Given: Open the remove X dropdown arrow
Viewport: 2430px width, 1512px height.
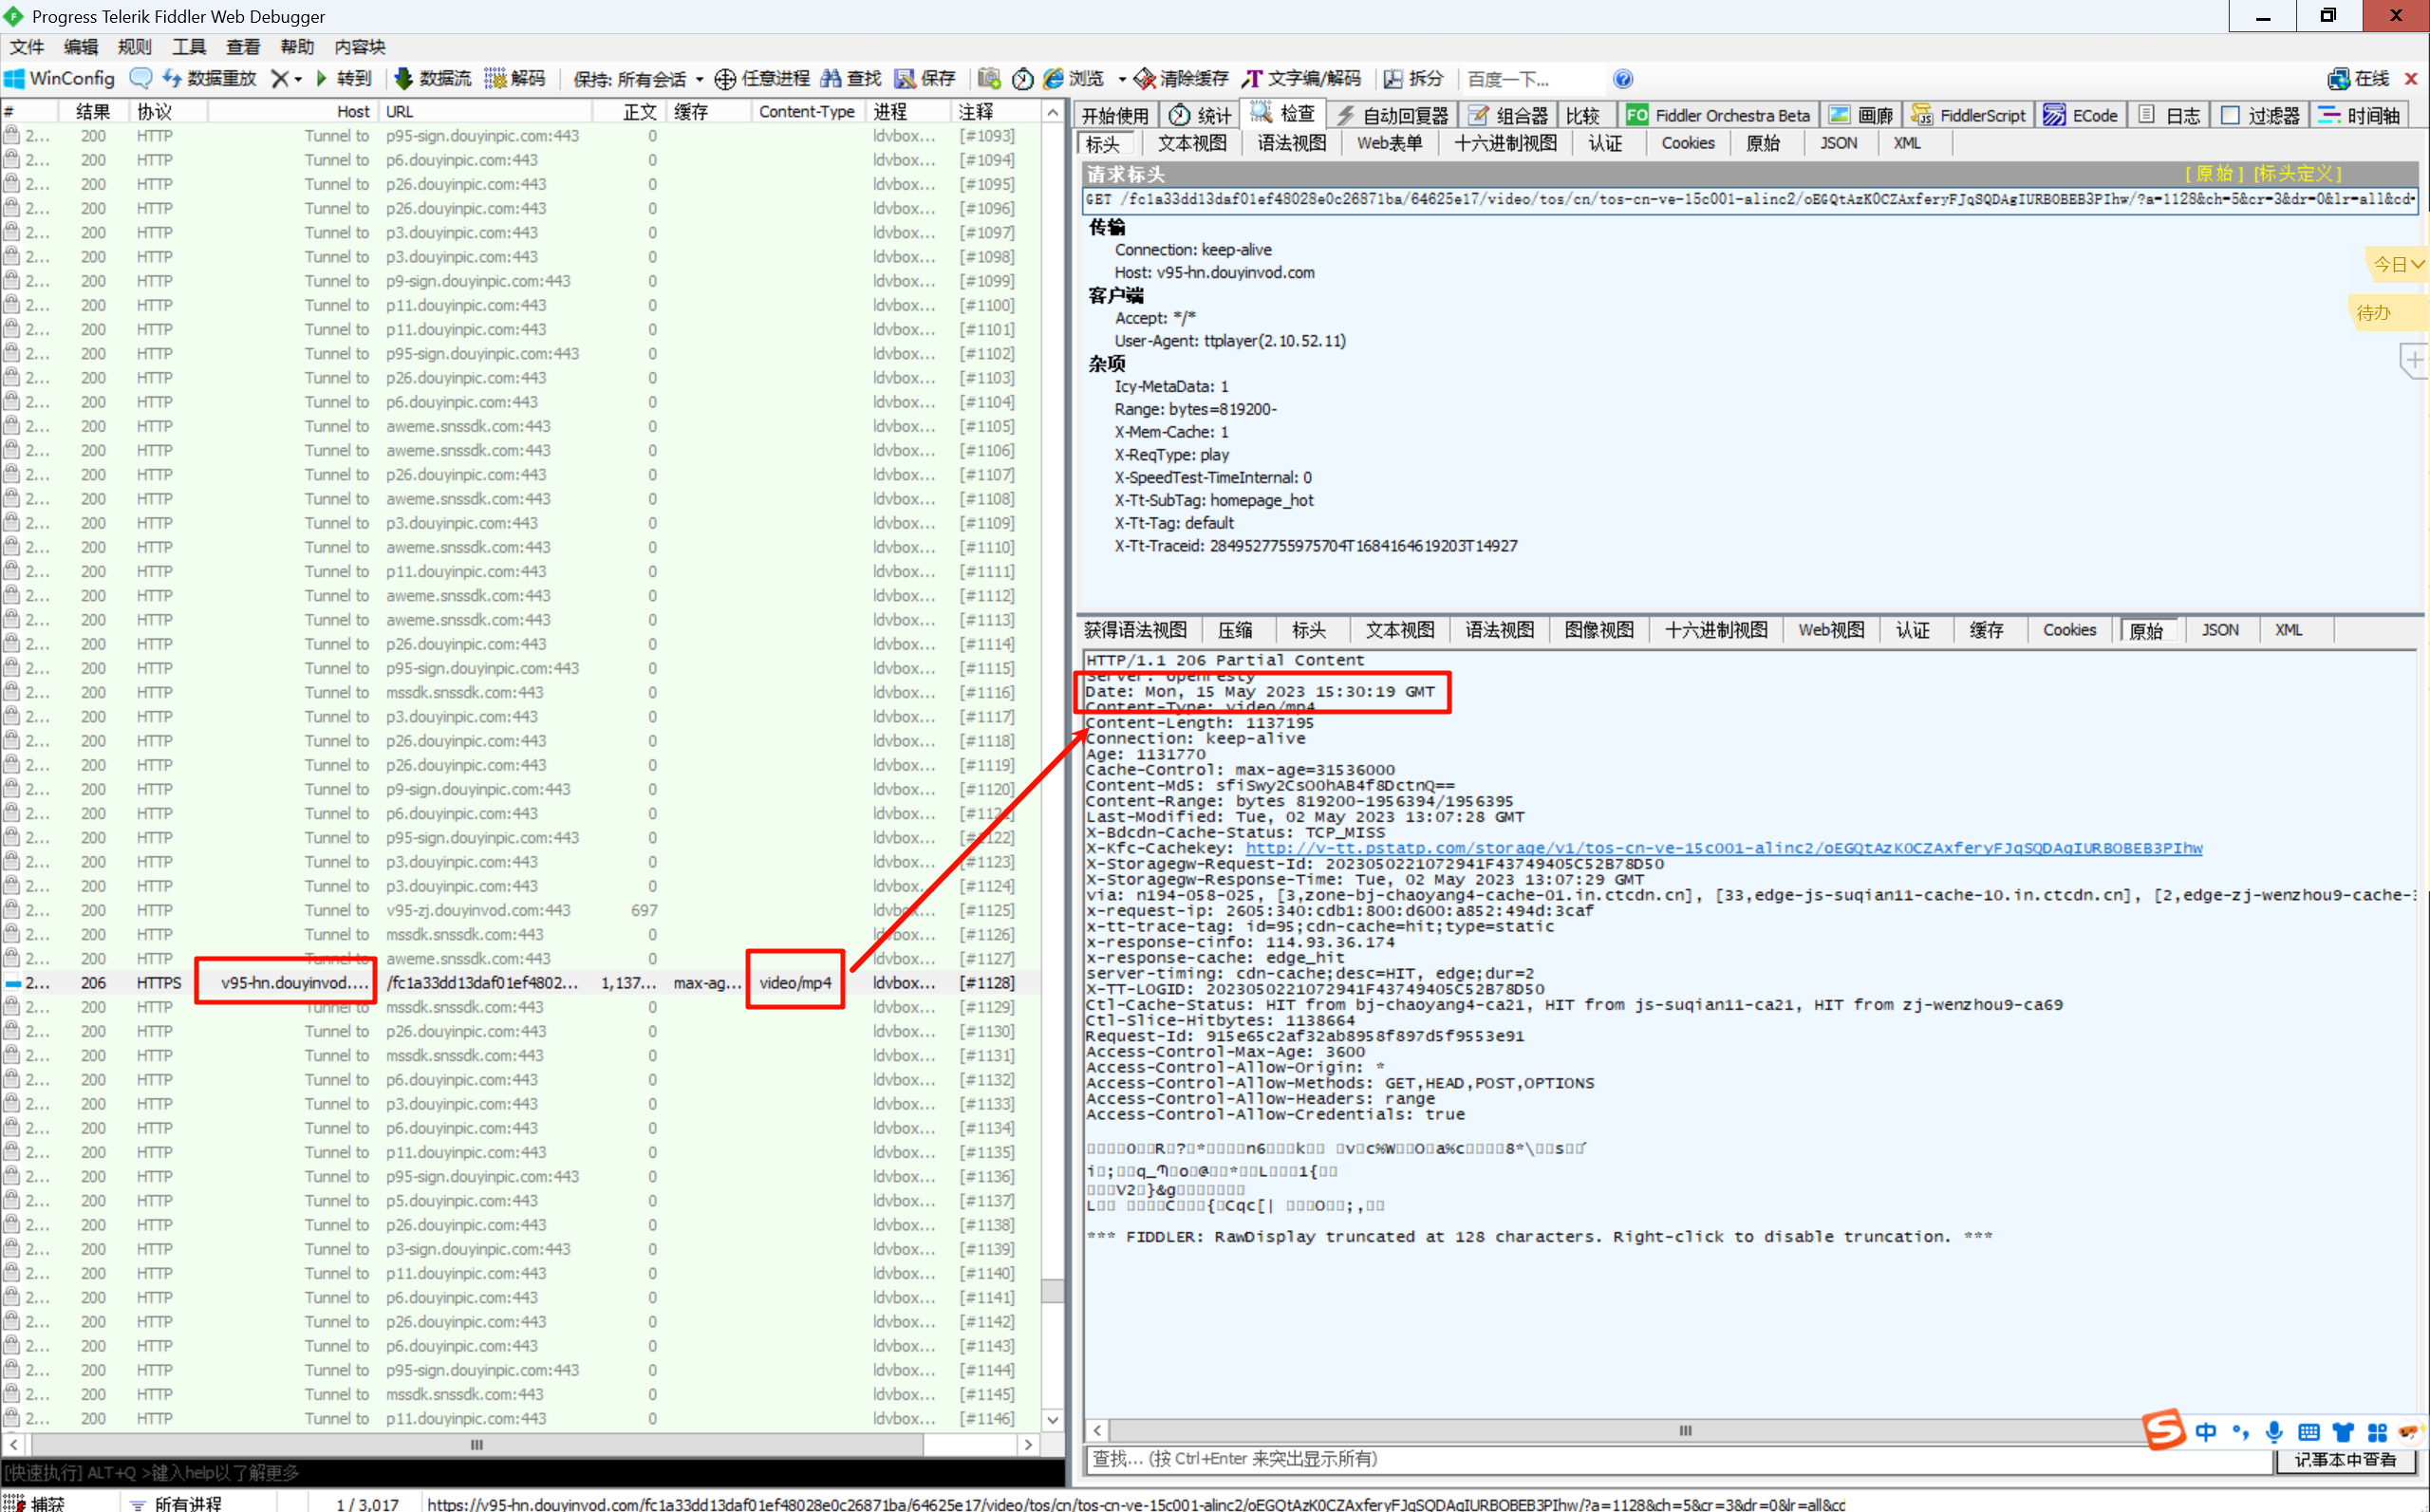Looking at the screenshot, I should click(298, 79).
